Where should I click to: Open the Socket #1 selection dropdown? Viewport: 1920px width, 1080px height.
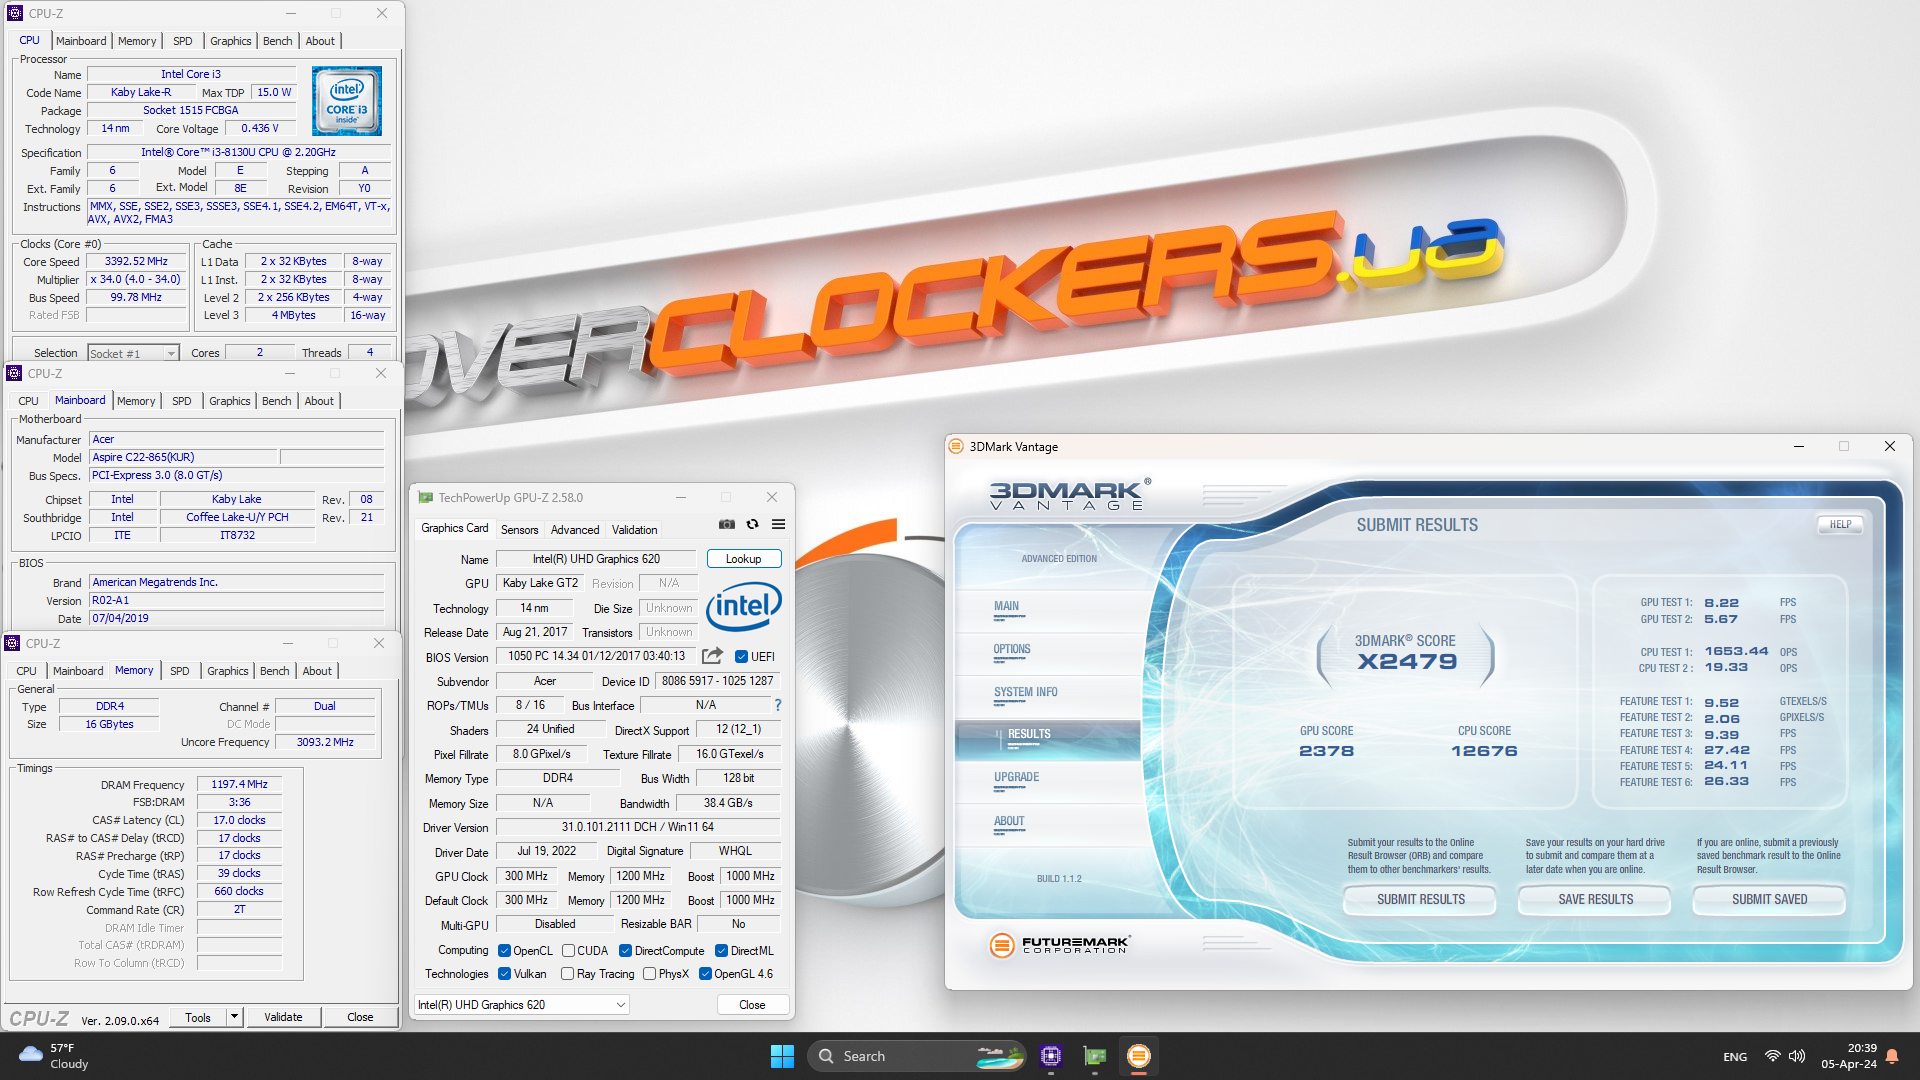pyautogui.click(x=133, y=353)
